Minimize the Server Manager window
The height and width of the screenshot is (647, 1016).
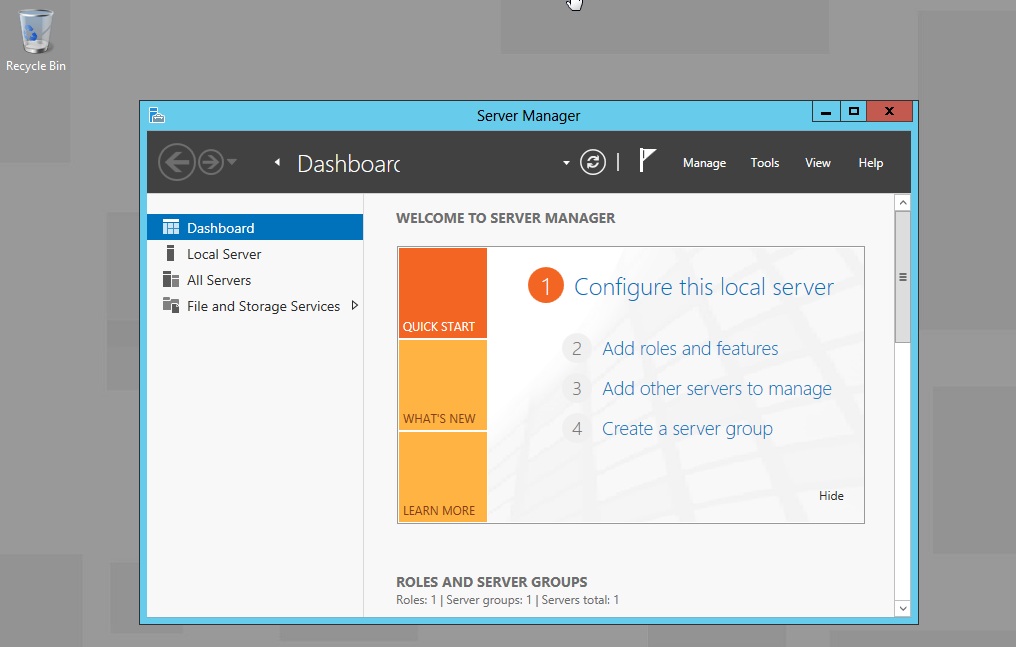click(826, 111)
